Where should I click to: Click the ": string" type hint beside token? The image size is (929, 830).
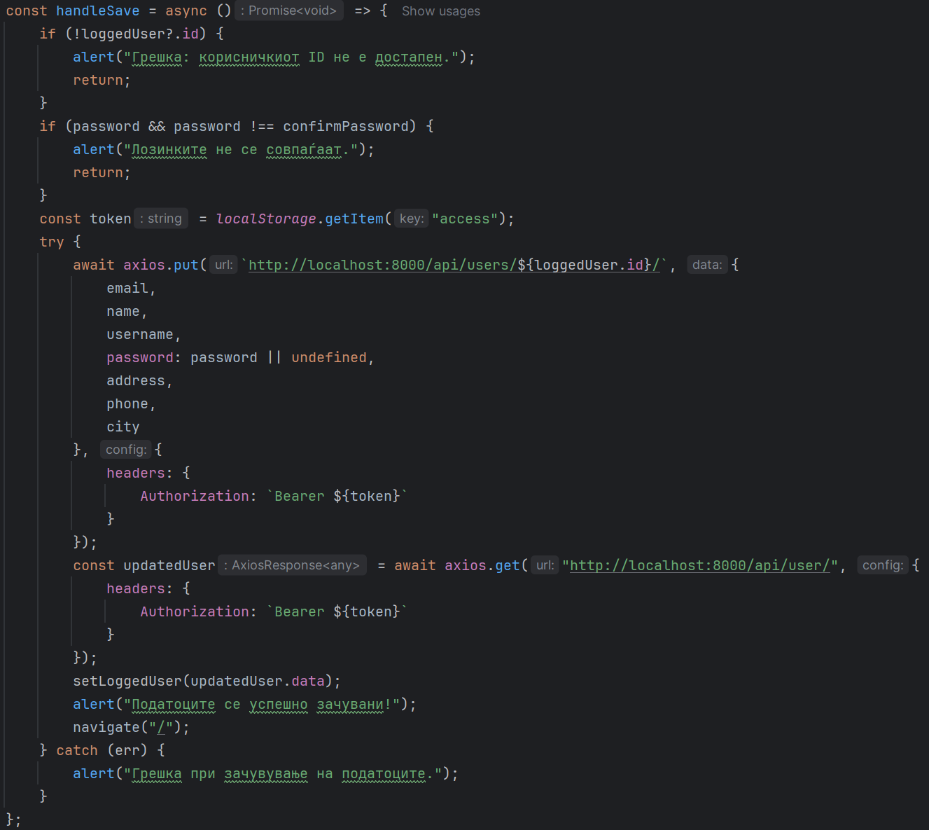click(161, 219)
